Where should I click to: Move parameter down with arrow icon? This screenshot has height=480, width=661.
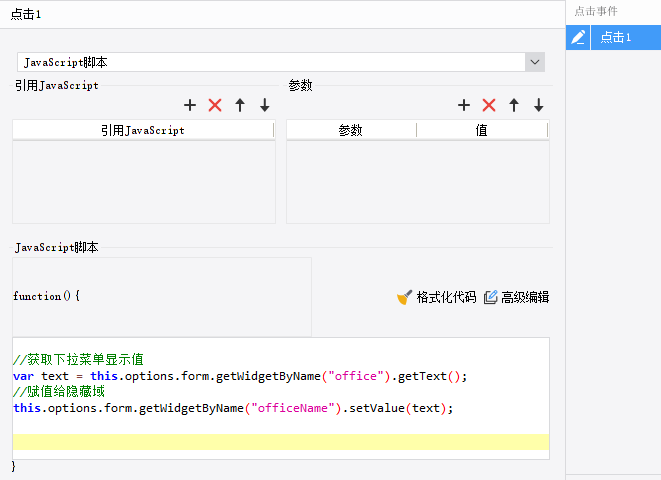(x=539, y=105)
